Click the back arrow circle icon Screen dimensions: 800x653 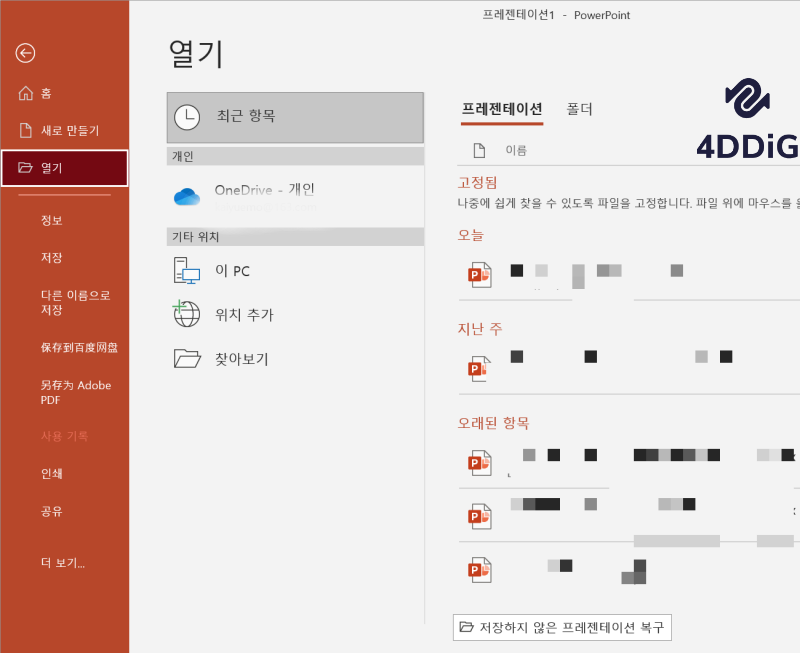pos(25,53)
